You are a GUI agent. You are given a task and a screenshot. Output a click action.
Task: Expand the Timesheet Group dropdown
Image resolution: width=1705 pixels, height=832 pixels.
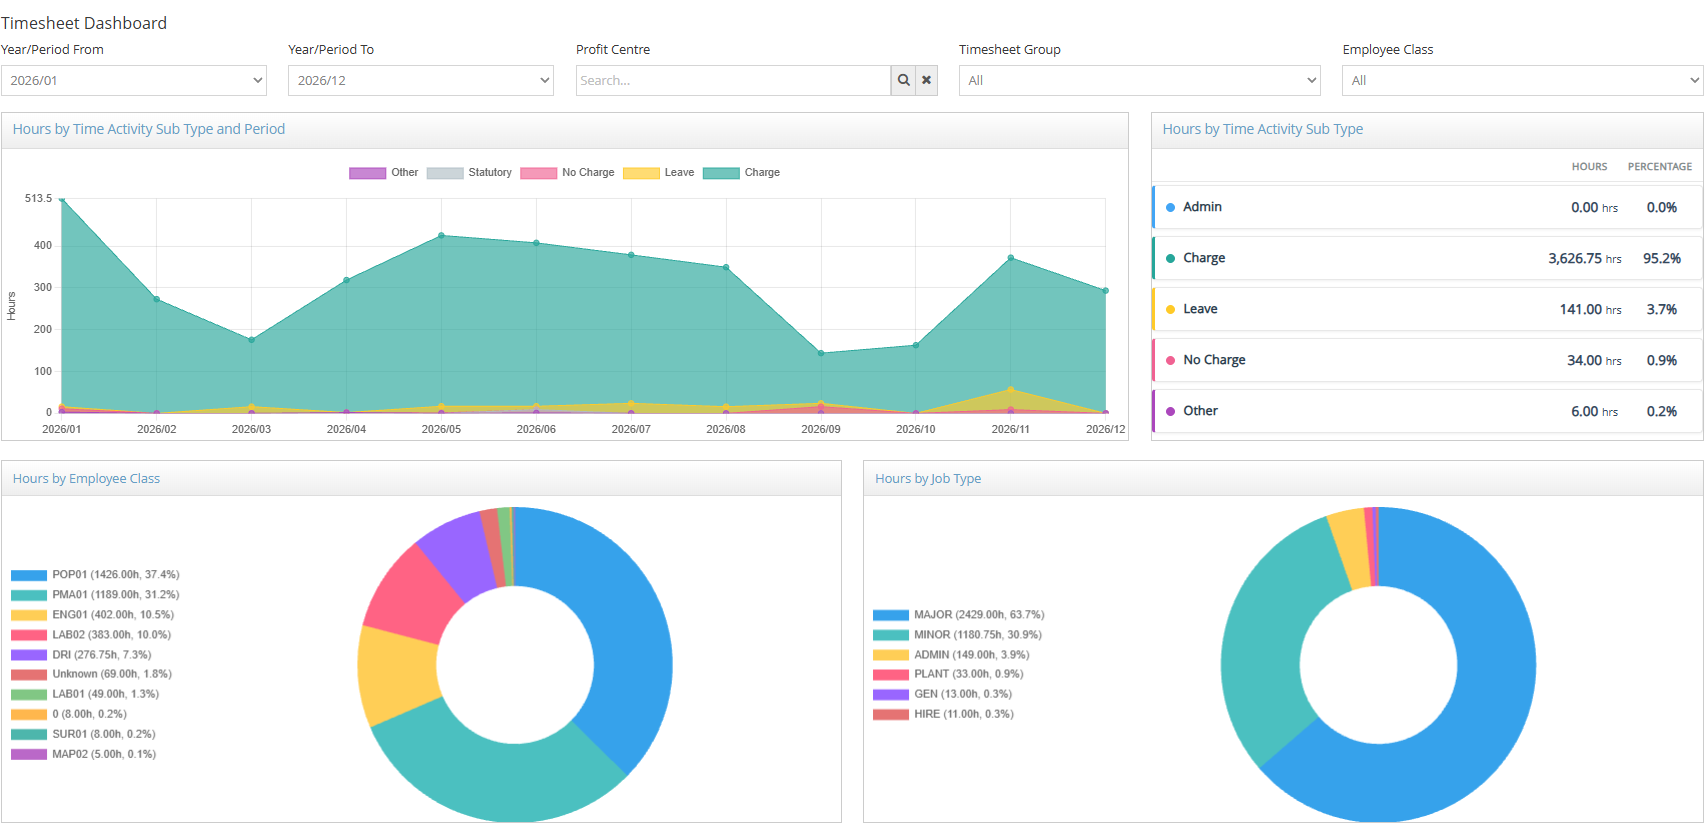pos(1140,80)
